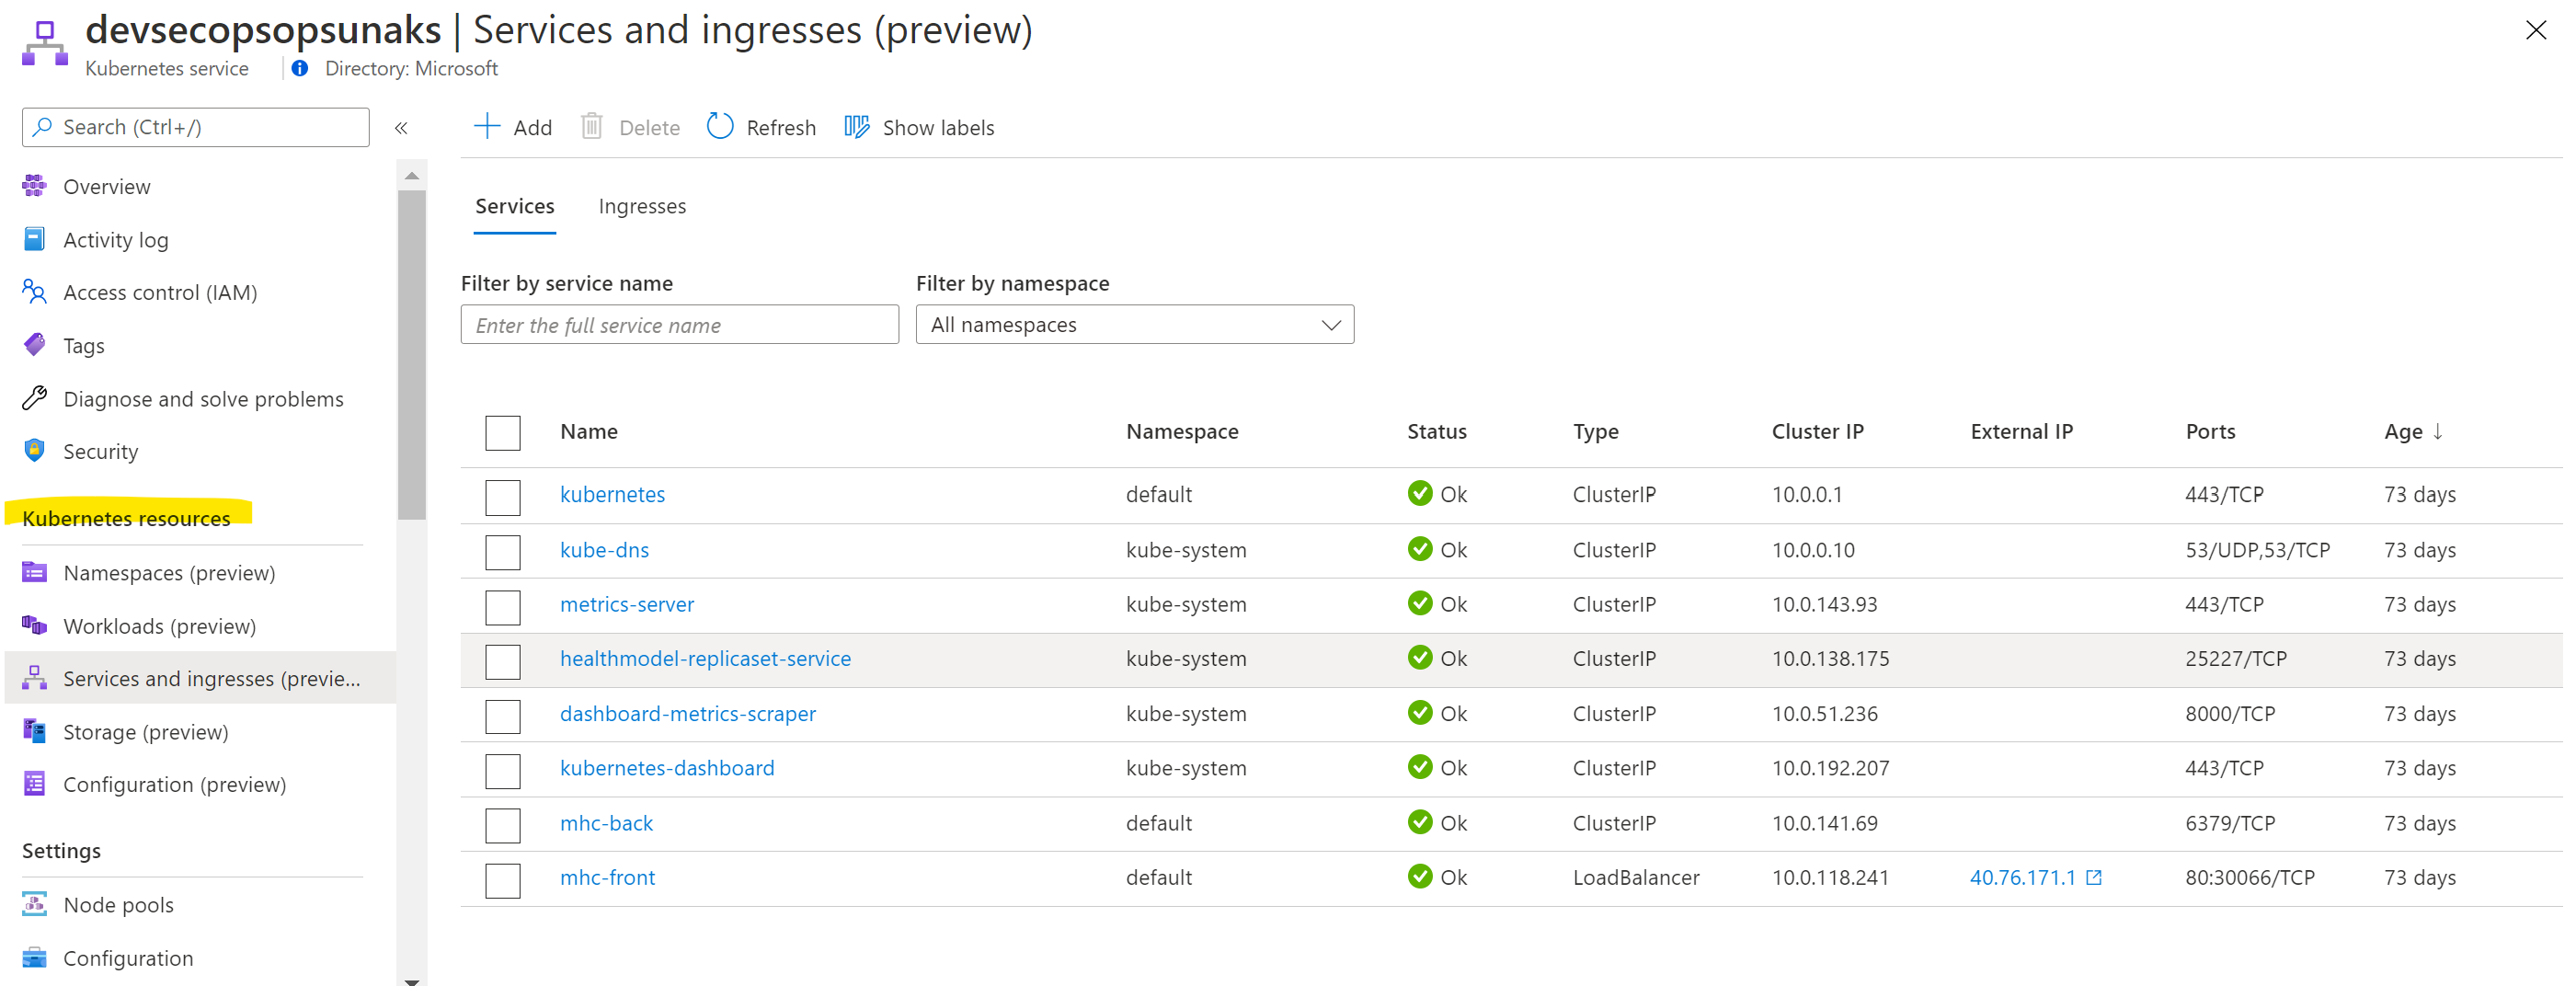This screenshot has height=986, width=2576.
Task: Open Node pools in Settings section
Action: tap(118, 904)
